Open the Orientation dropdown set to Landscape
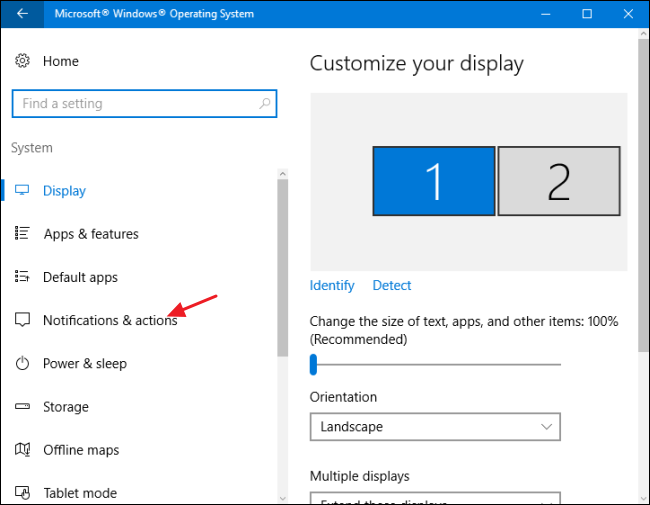 click(435, 427)
